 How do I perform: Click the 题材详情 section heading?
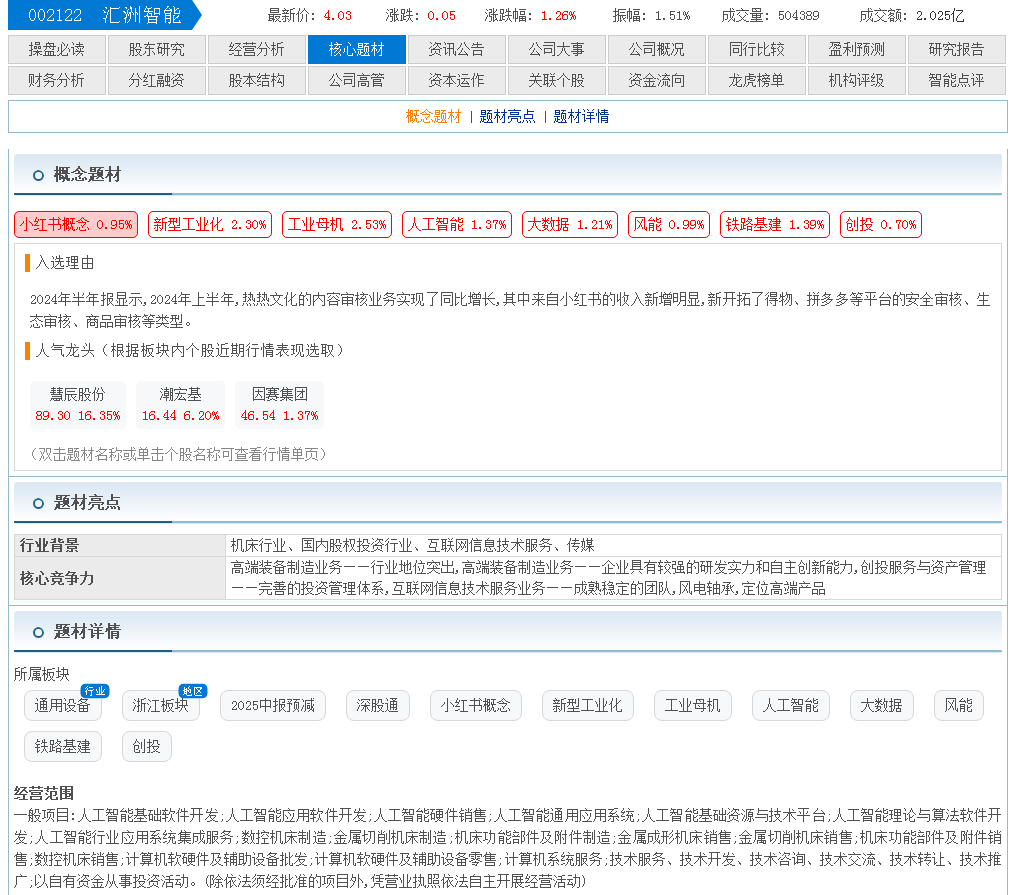pos(87,632)
